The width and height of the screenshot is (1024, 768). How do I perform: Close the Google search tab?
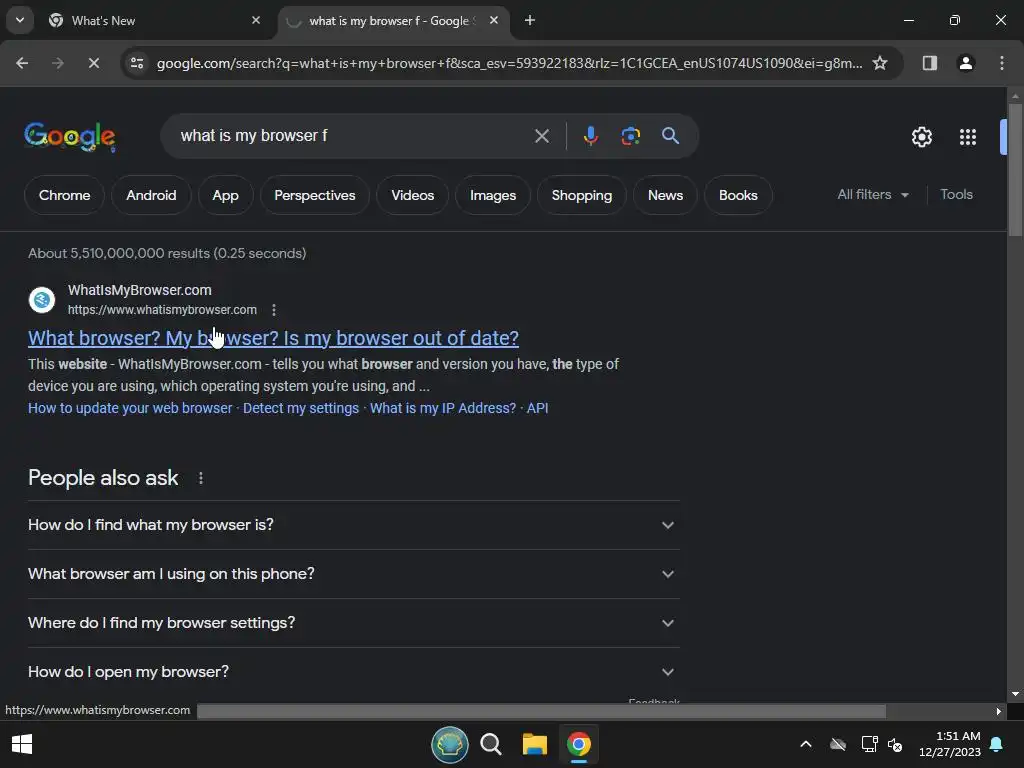tap(494, 20)
